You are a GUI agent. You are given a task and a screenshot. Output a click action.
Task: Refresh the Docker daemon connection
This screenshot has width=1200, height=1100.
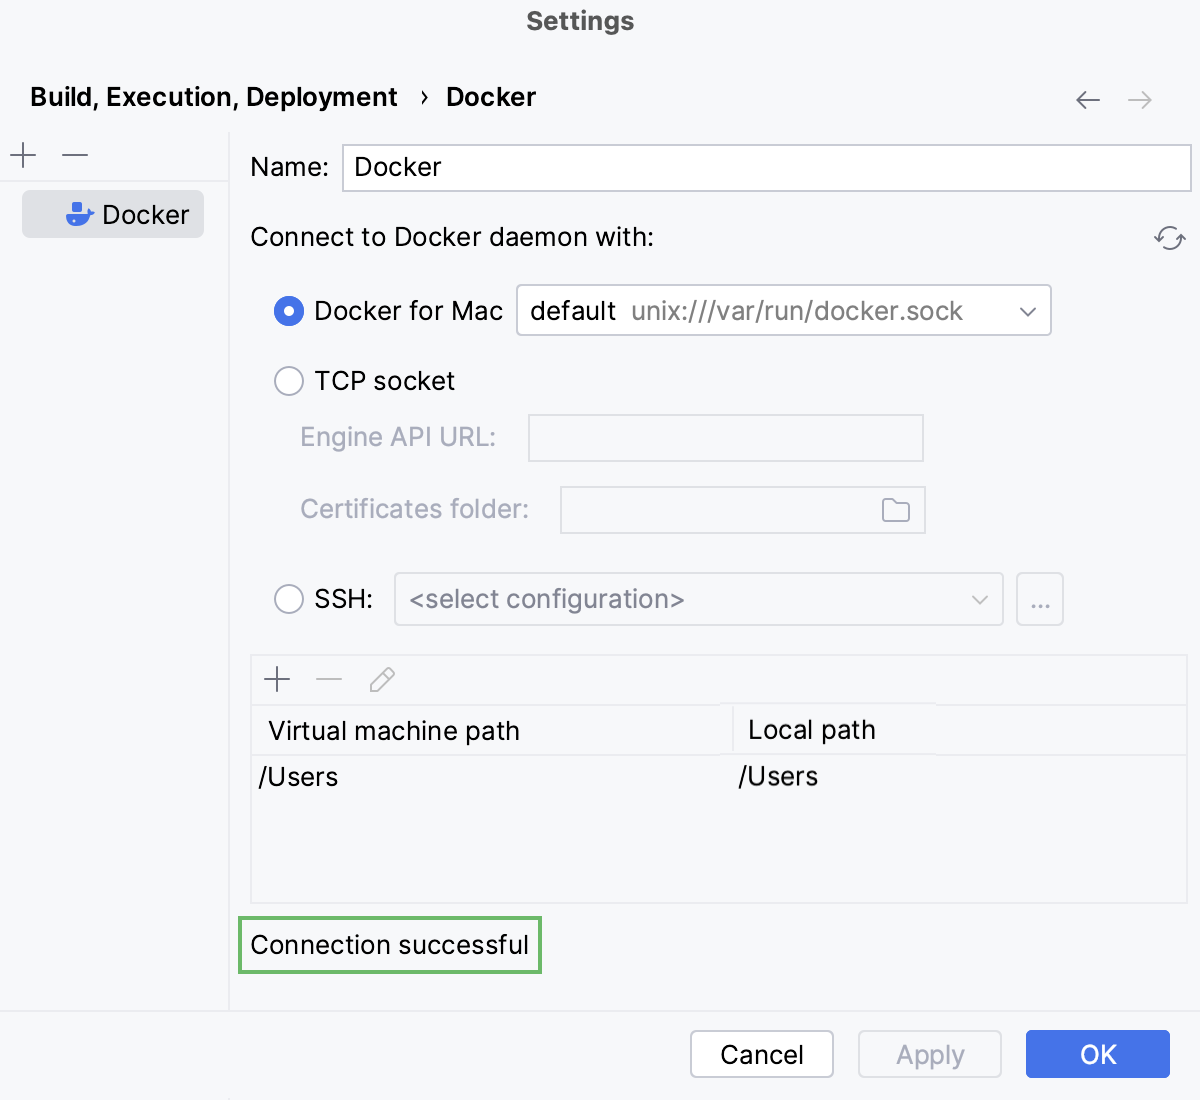(1170, 239)
